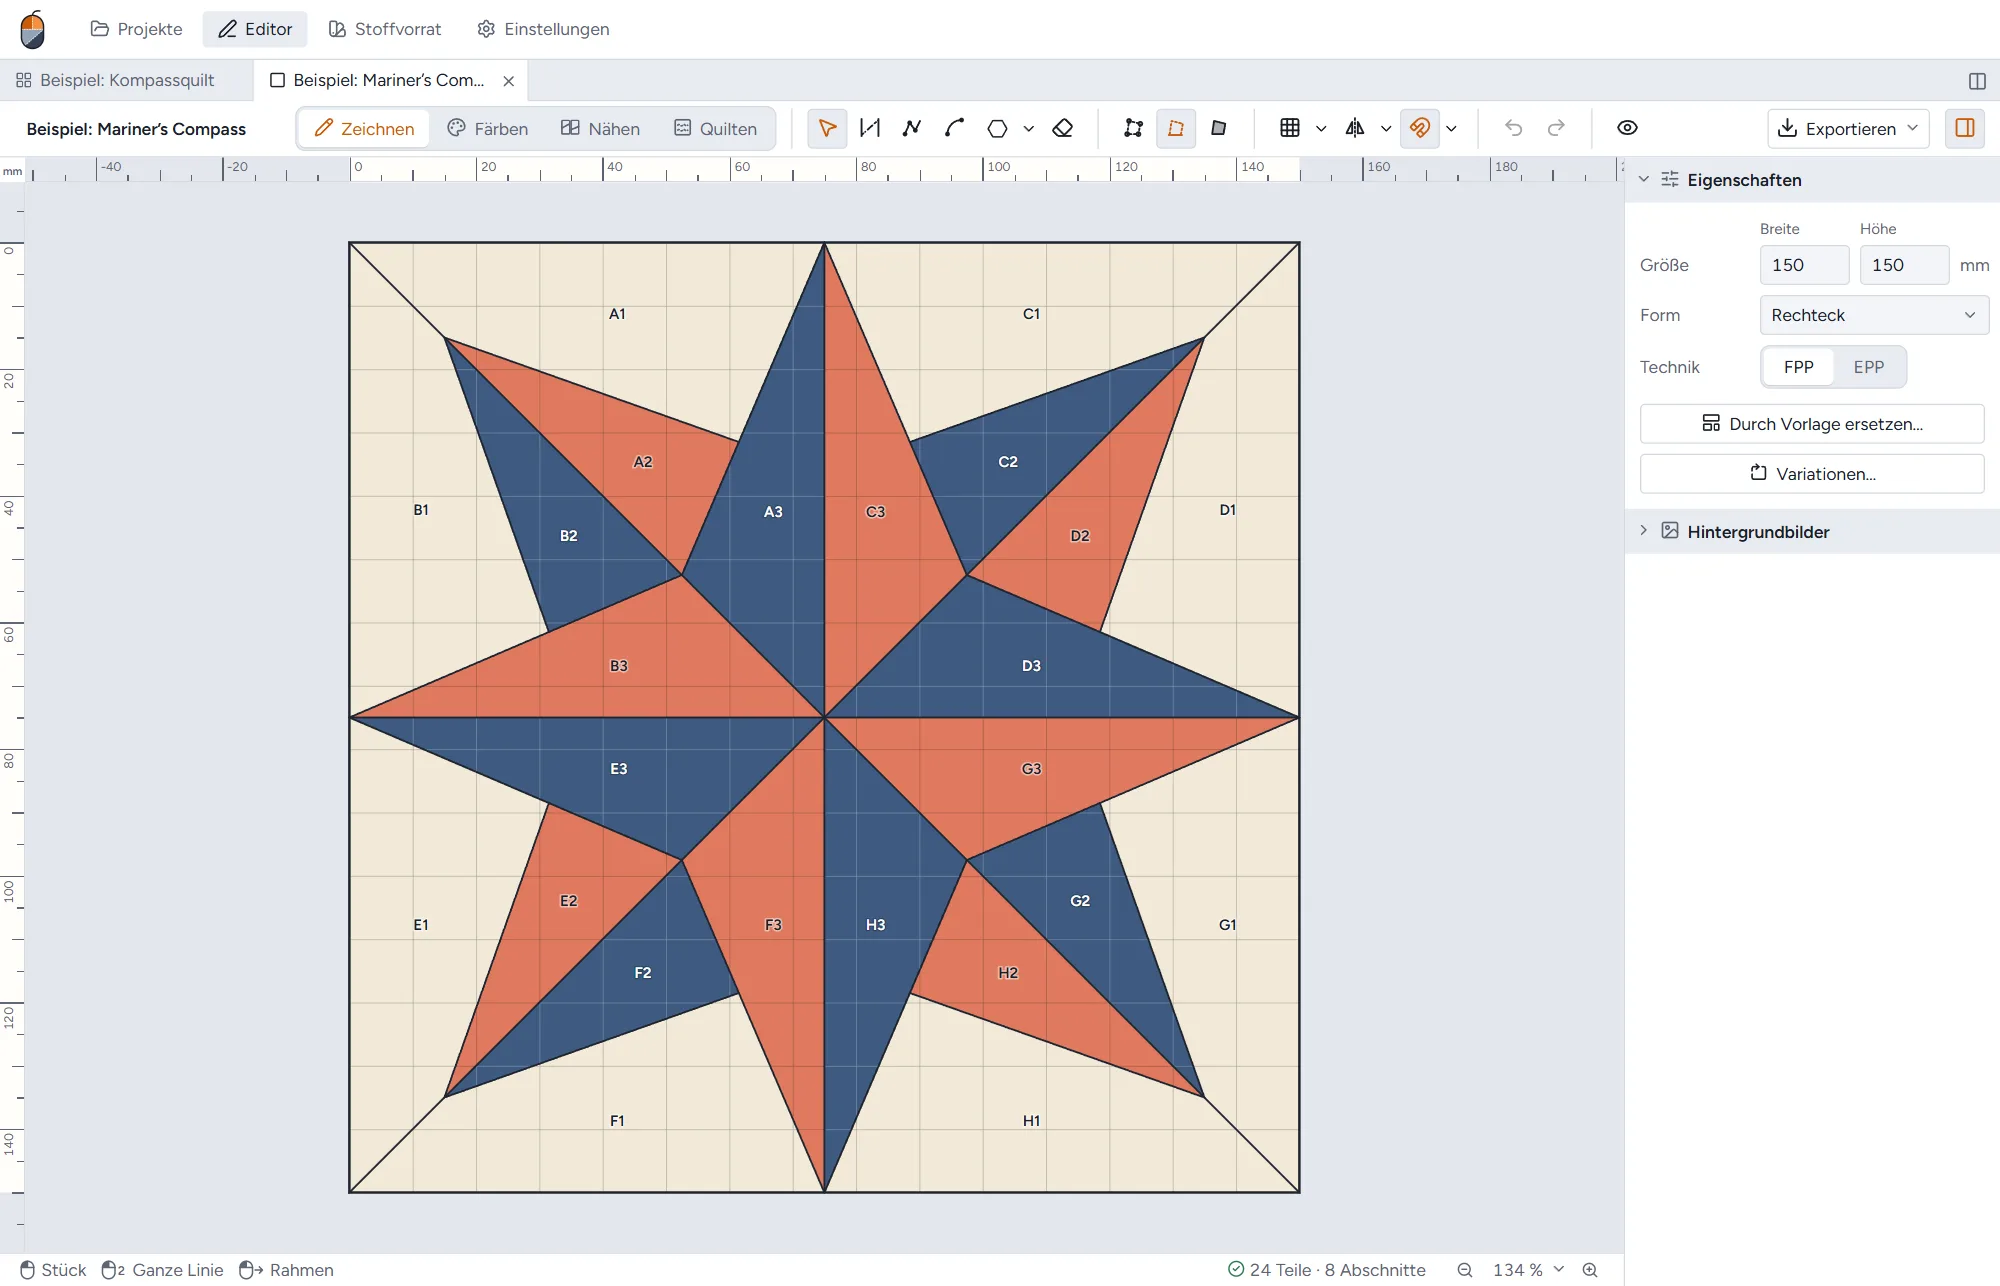
Task: Open Projekte in top navigation
Action: pos(137,29)
